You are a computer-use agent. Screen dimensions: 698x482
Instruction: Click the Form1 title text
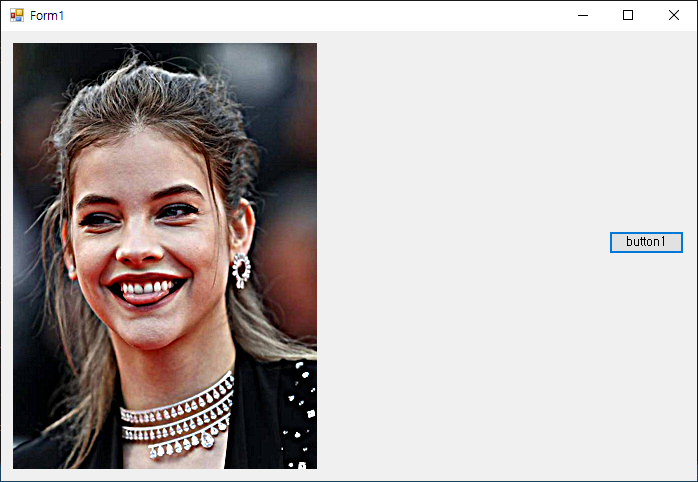[x=47, y=16]
